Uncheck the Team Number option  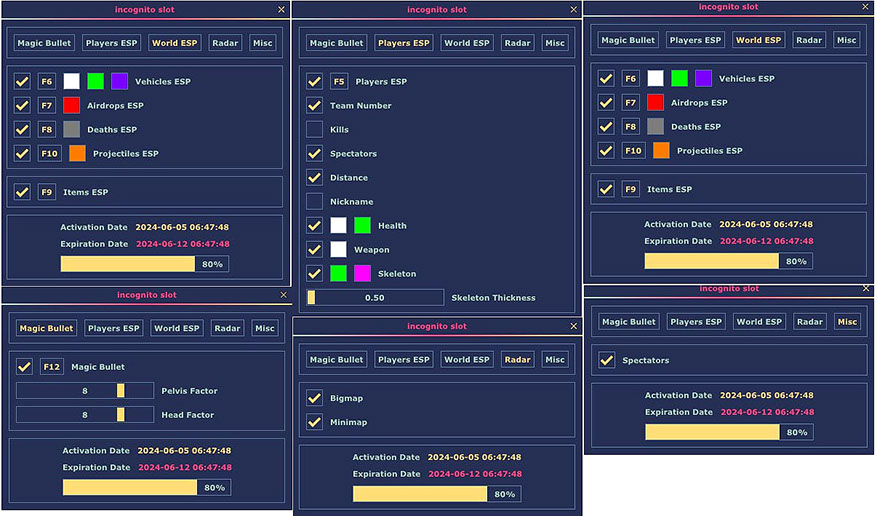(314, 106)
